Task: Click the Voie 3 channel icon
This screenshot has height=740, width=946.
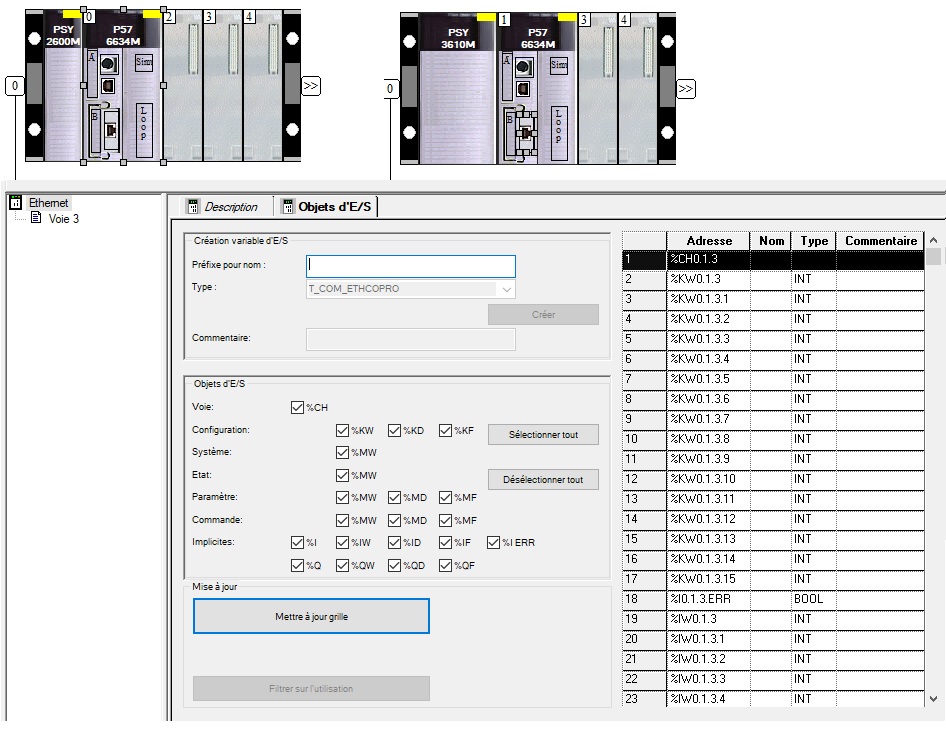Action: coord(36,218)
